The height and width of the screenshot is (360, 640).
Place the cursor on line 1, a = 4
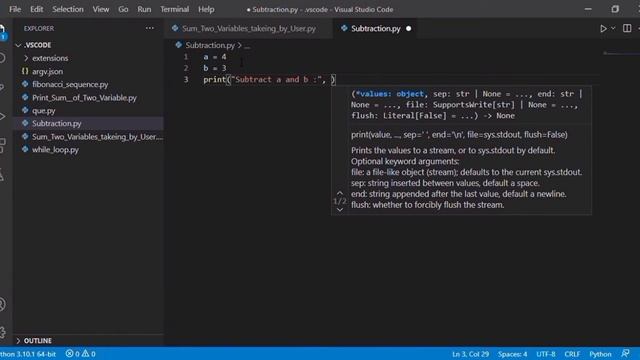[x=215, y=57]
